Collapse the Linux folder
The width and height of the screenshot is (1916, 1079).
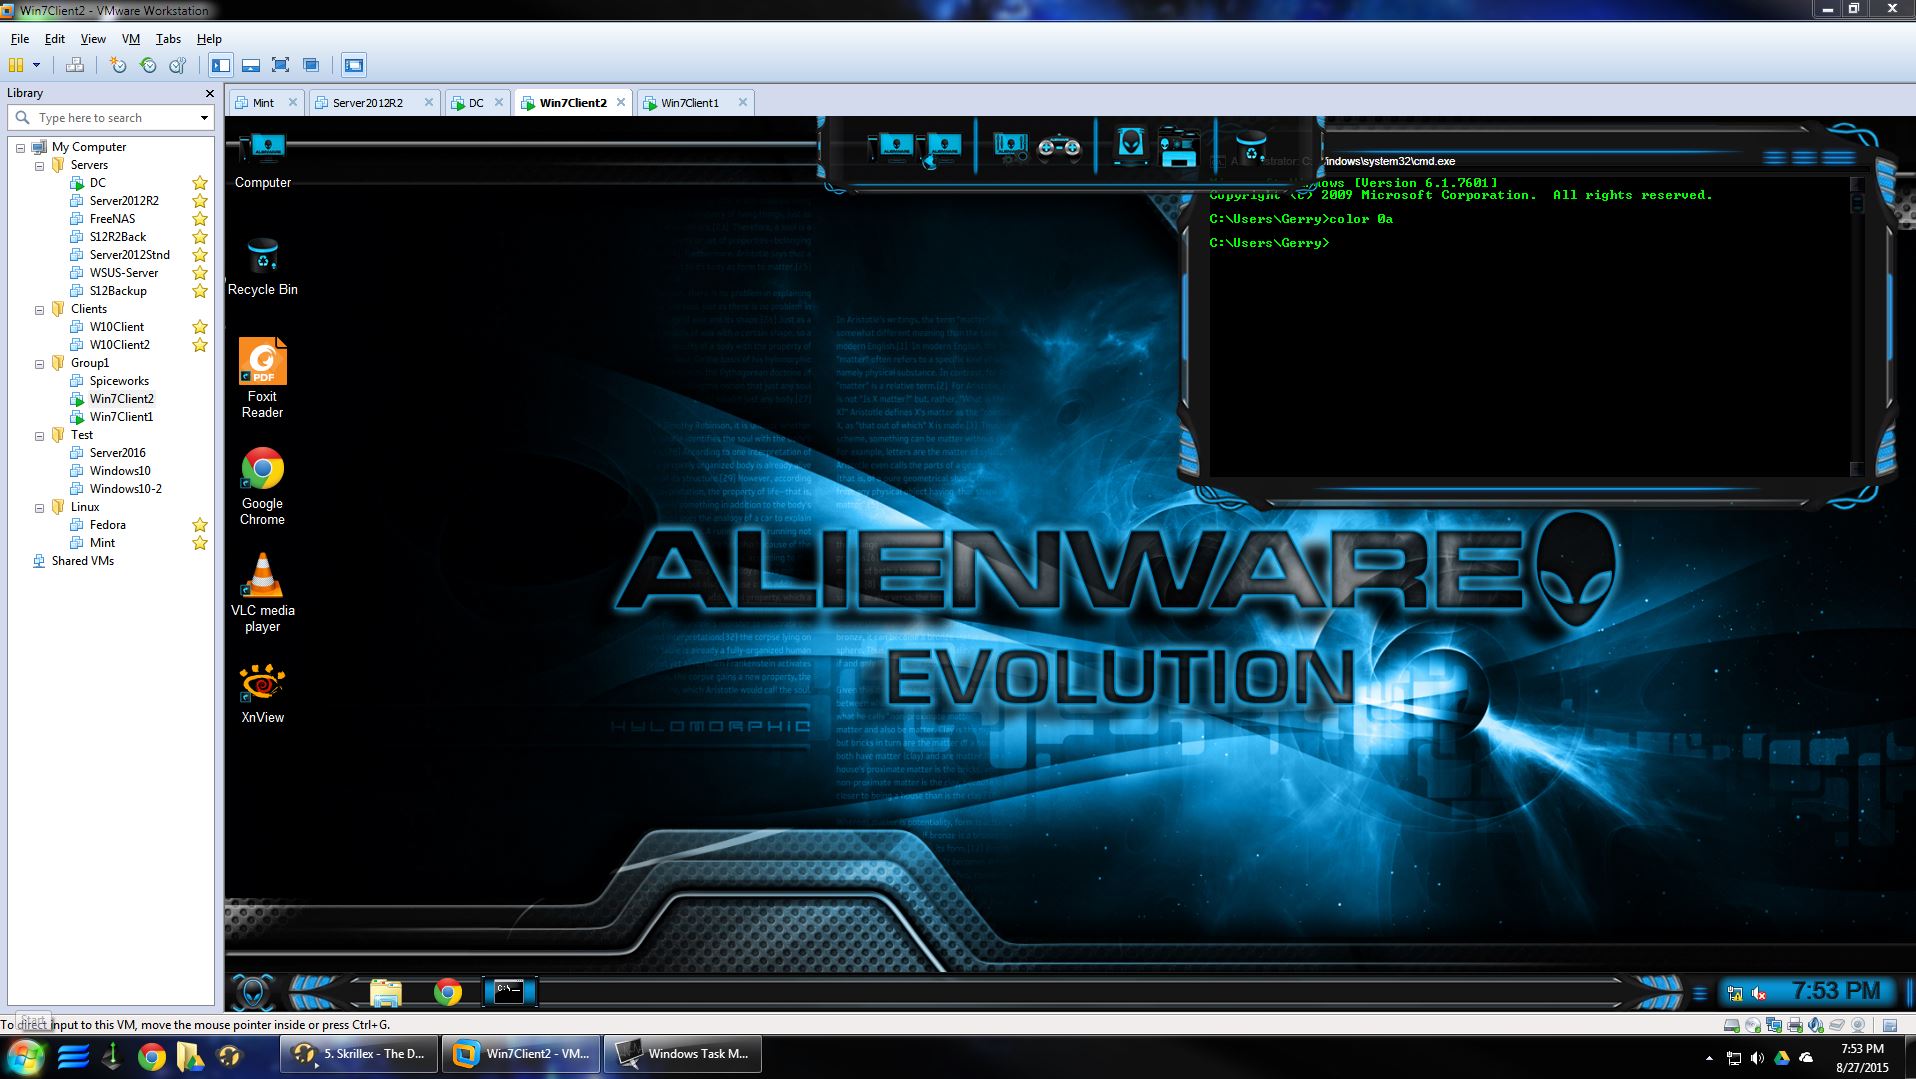[39, 507]
